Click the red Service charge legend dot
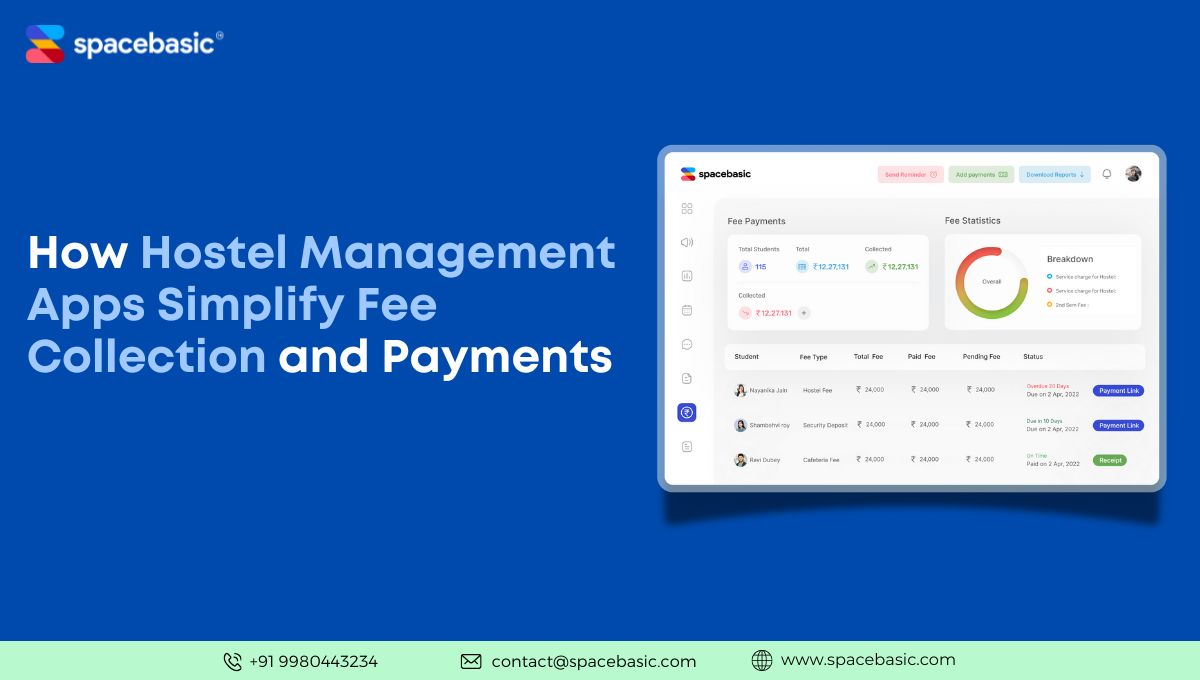This screenshot has height=680, width=1200. coord(1049,290)
